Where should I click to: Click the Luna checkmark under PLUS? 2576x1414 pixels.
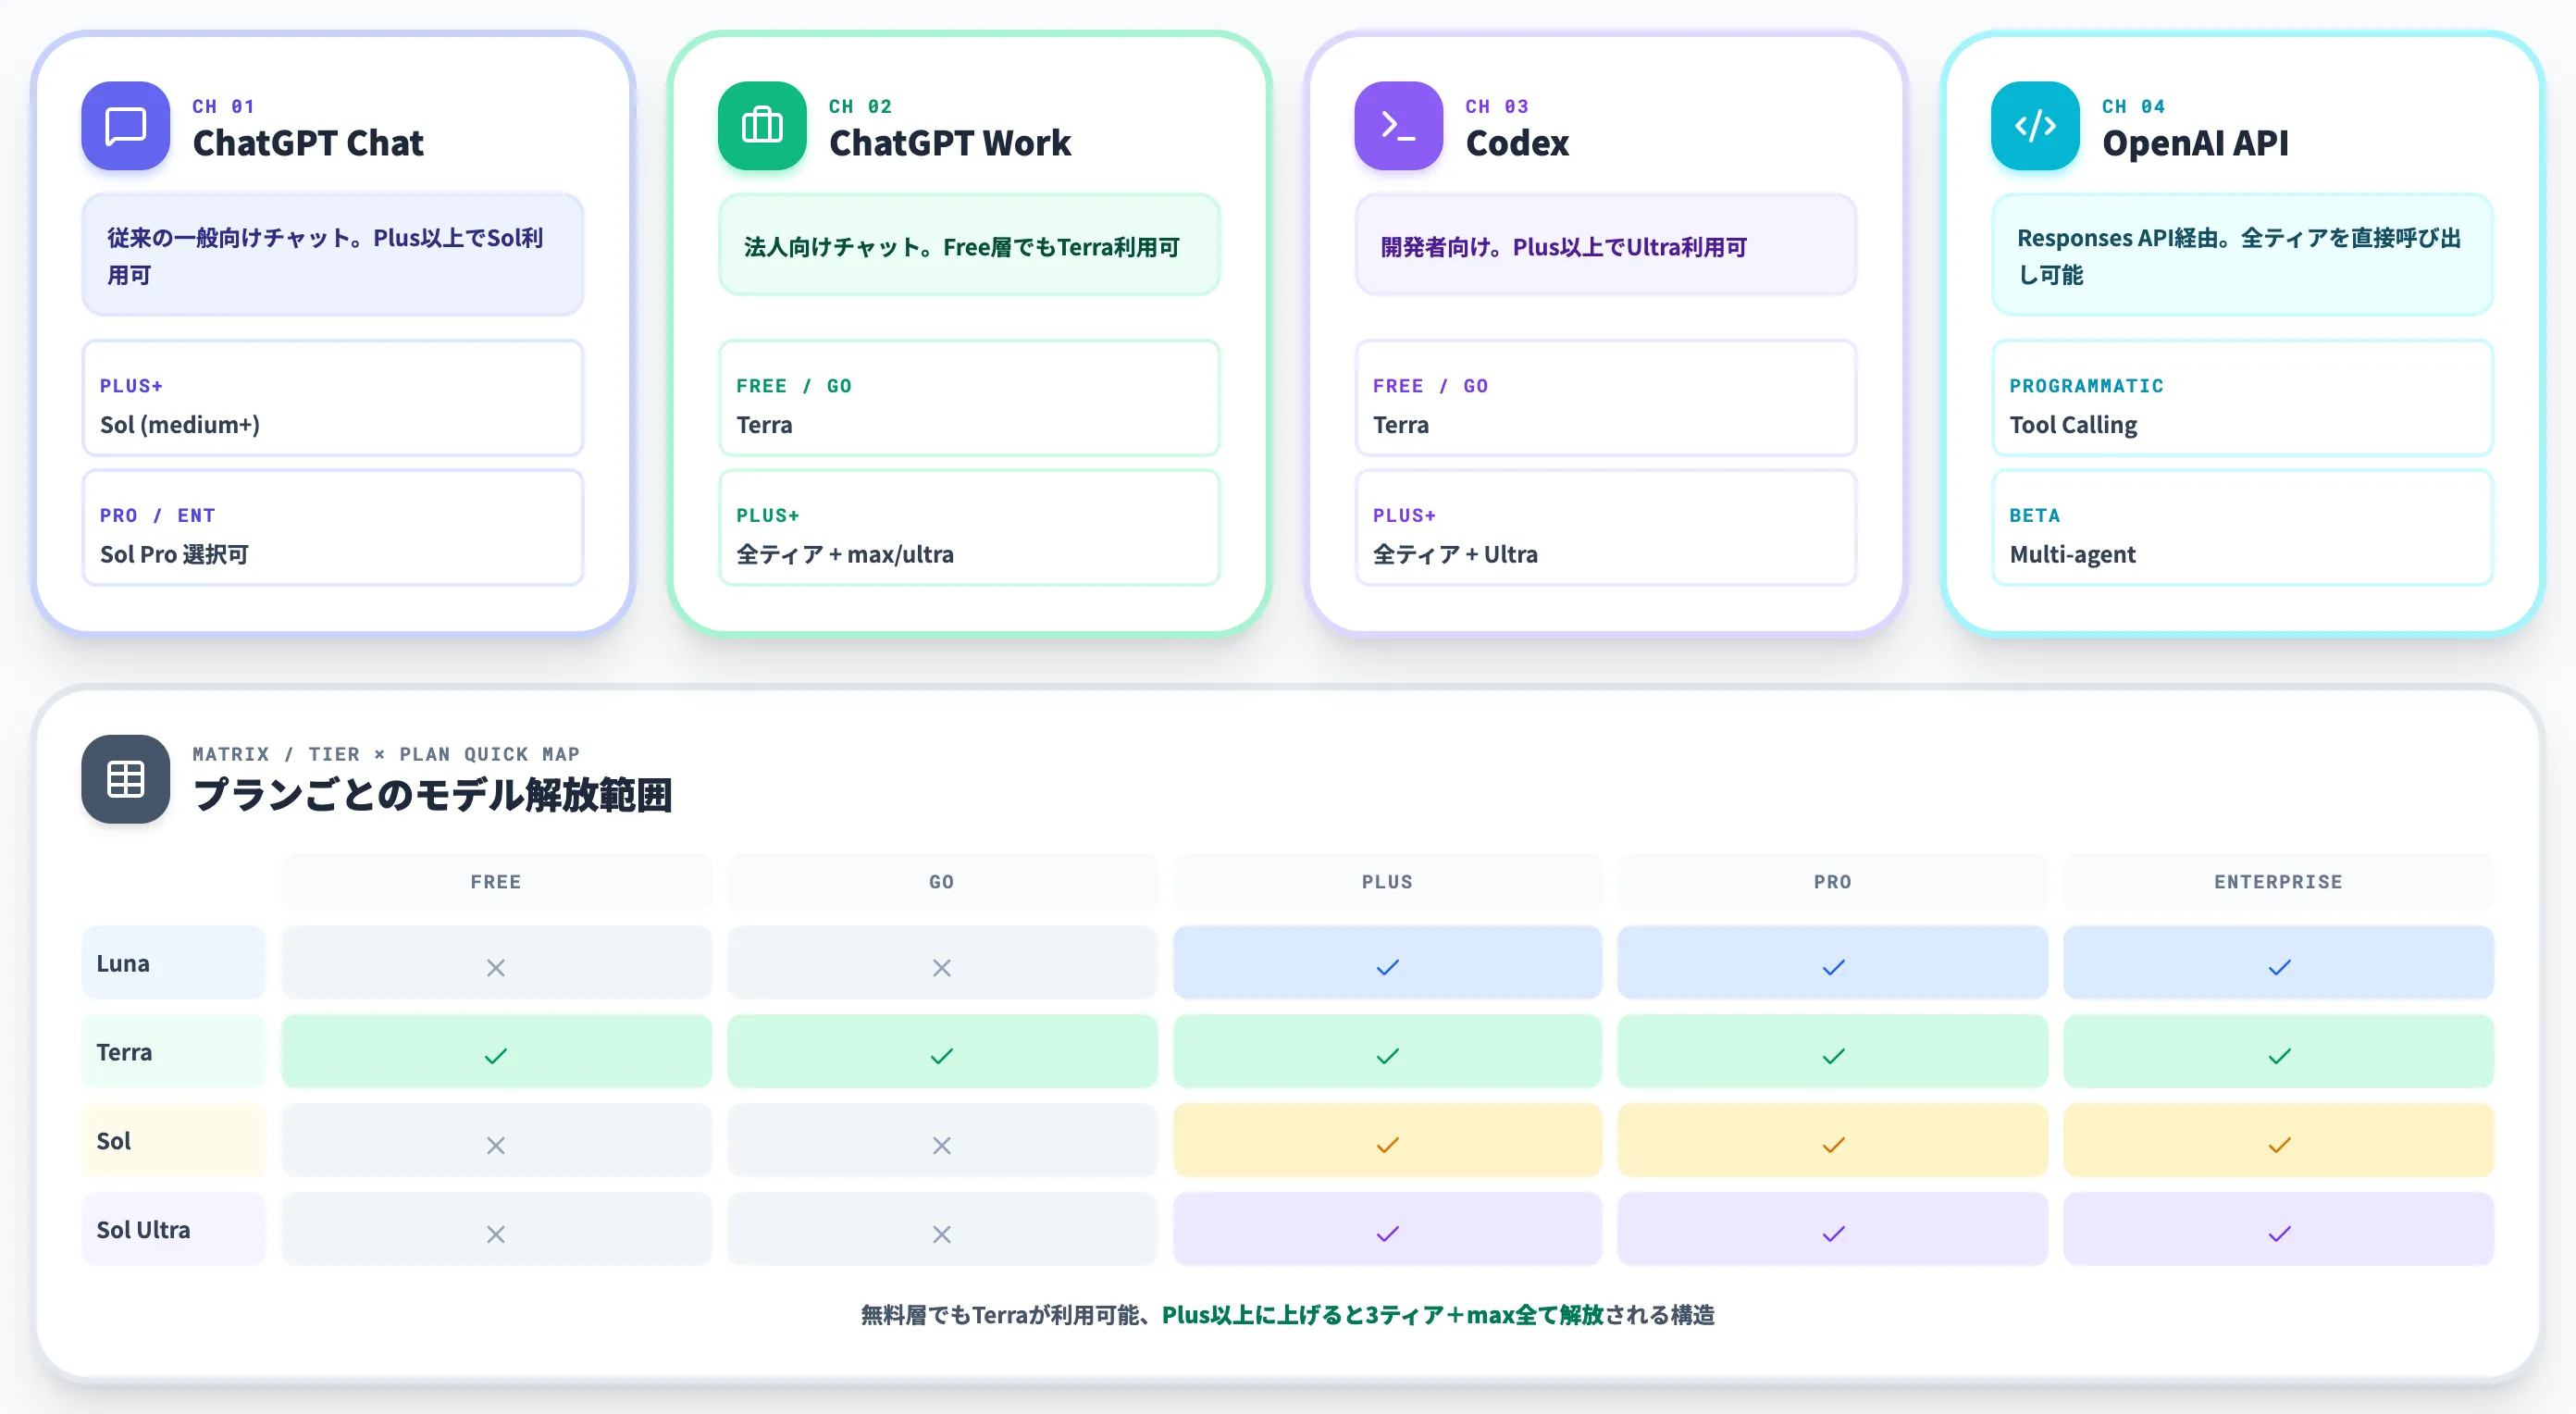tap(1387, 967)
